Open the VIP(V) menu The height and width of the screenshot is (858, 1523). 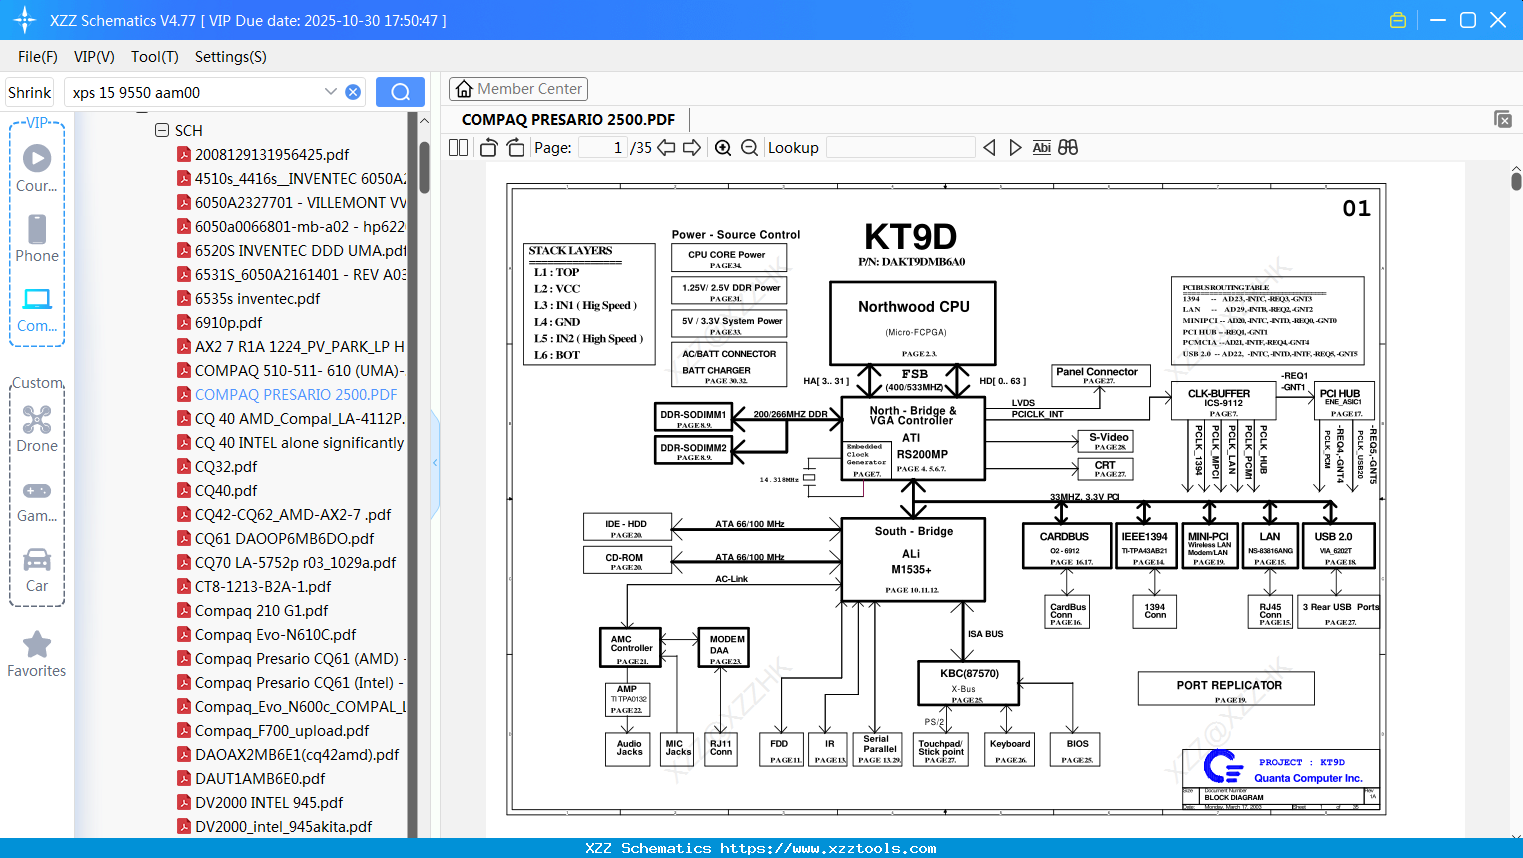click(x=94, y=57)
